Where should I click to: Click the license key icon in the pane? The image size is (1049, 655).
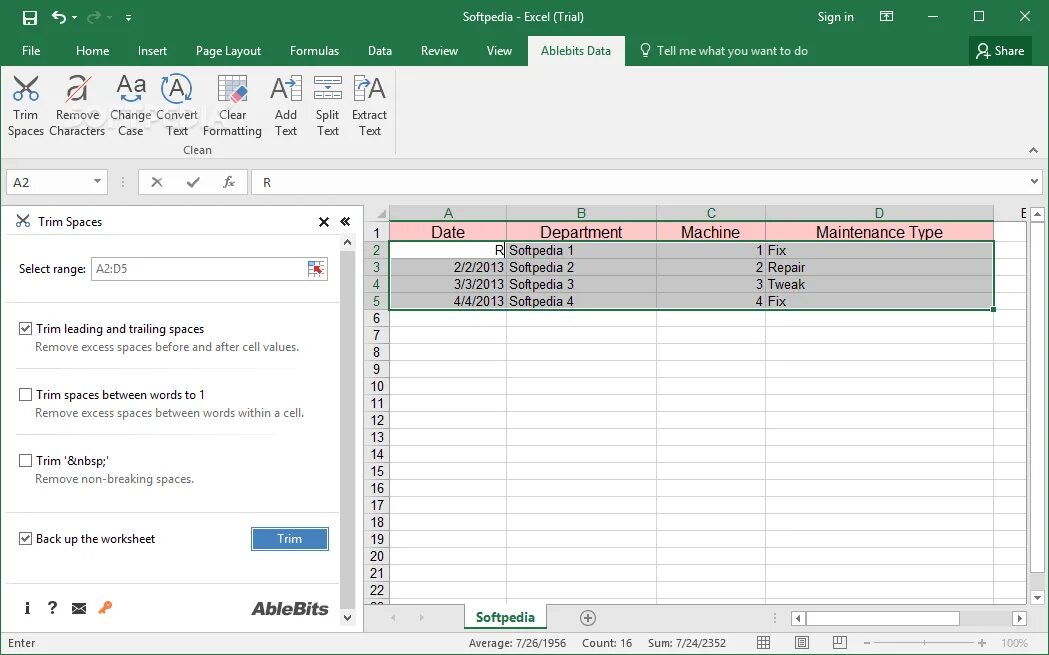click(105, 608)
